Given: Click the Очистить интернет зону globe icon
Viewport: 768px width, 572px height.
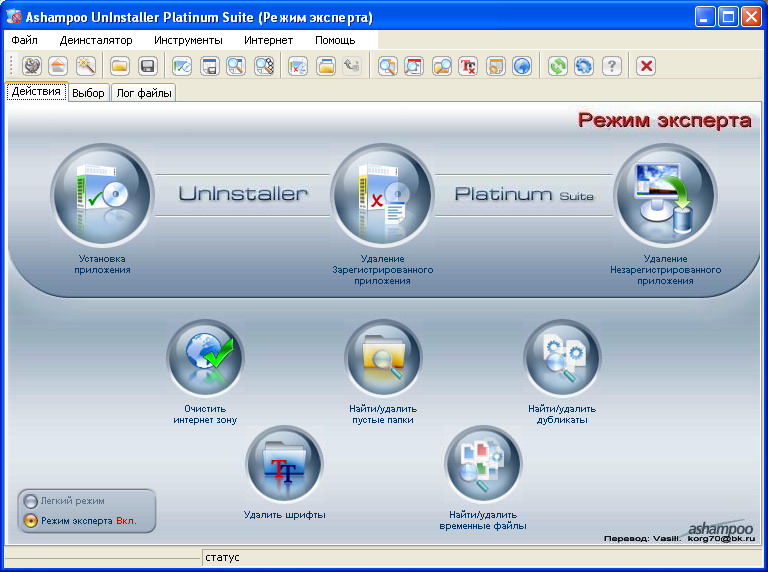Looking at the screenshot, I should [206, 358].
